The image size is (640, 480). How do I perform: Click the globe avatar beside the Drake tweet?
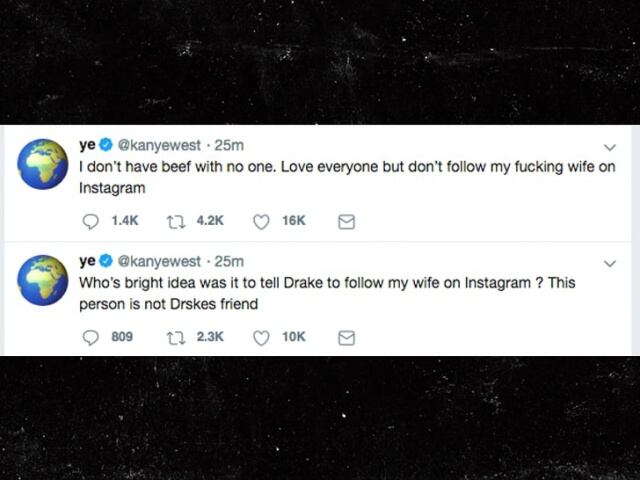point(43,281)
